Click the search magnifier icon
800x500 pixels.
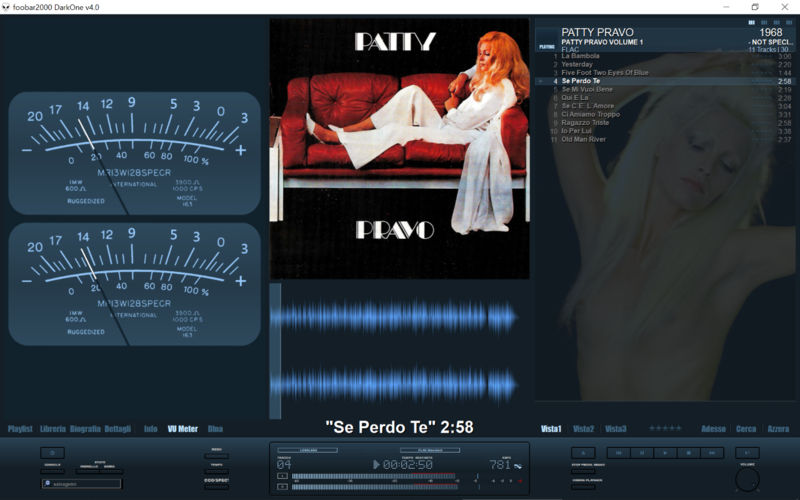[48, 484]
